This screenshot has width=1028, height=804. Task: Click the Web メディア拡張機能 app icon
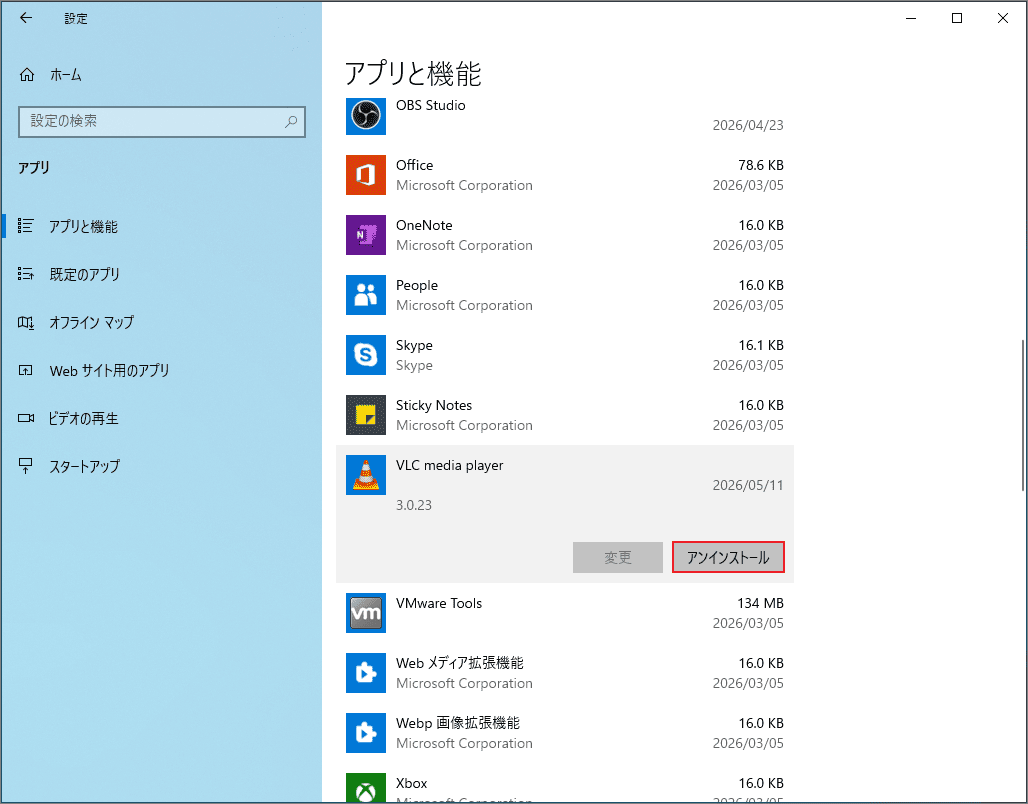point(366,673)
